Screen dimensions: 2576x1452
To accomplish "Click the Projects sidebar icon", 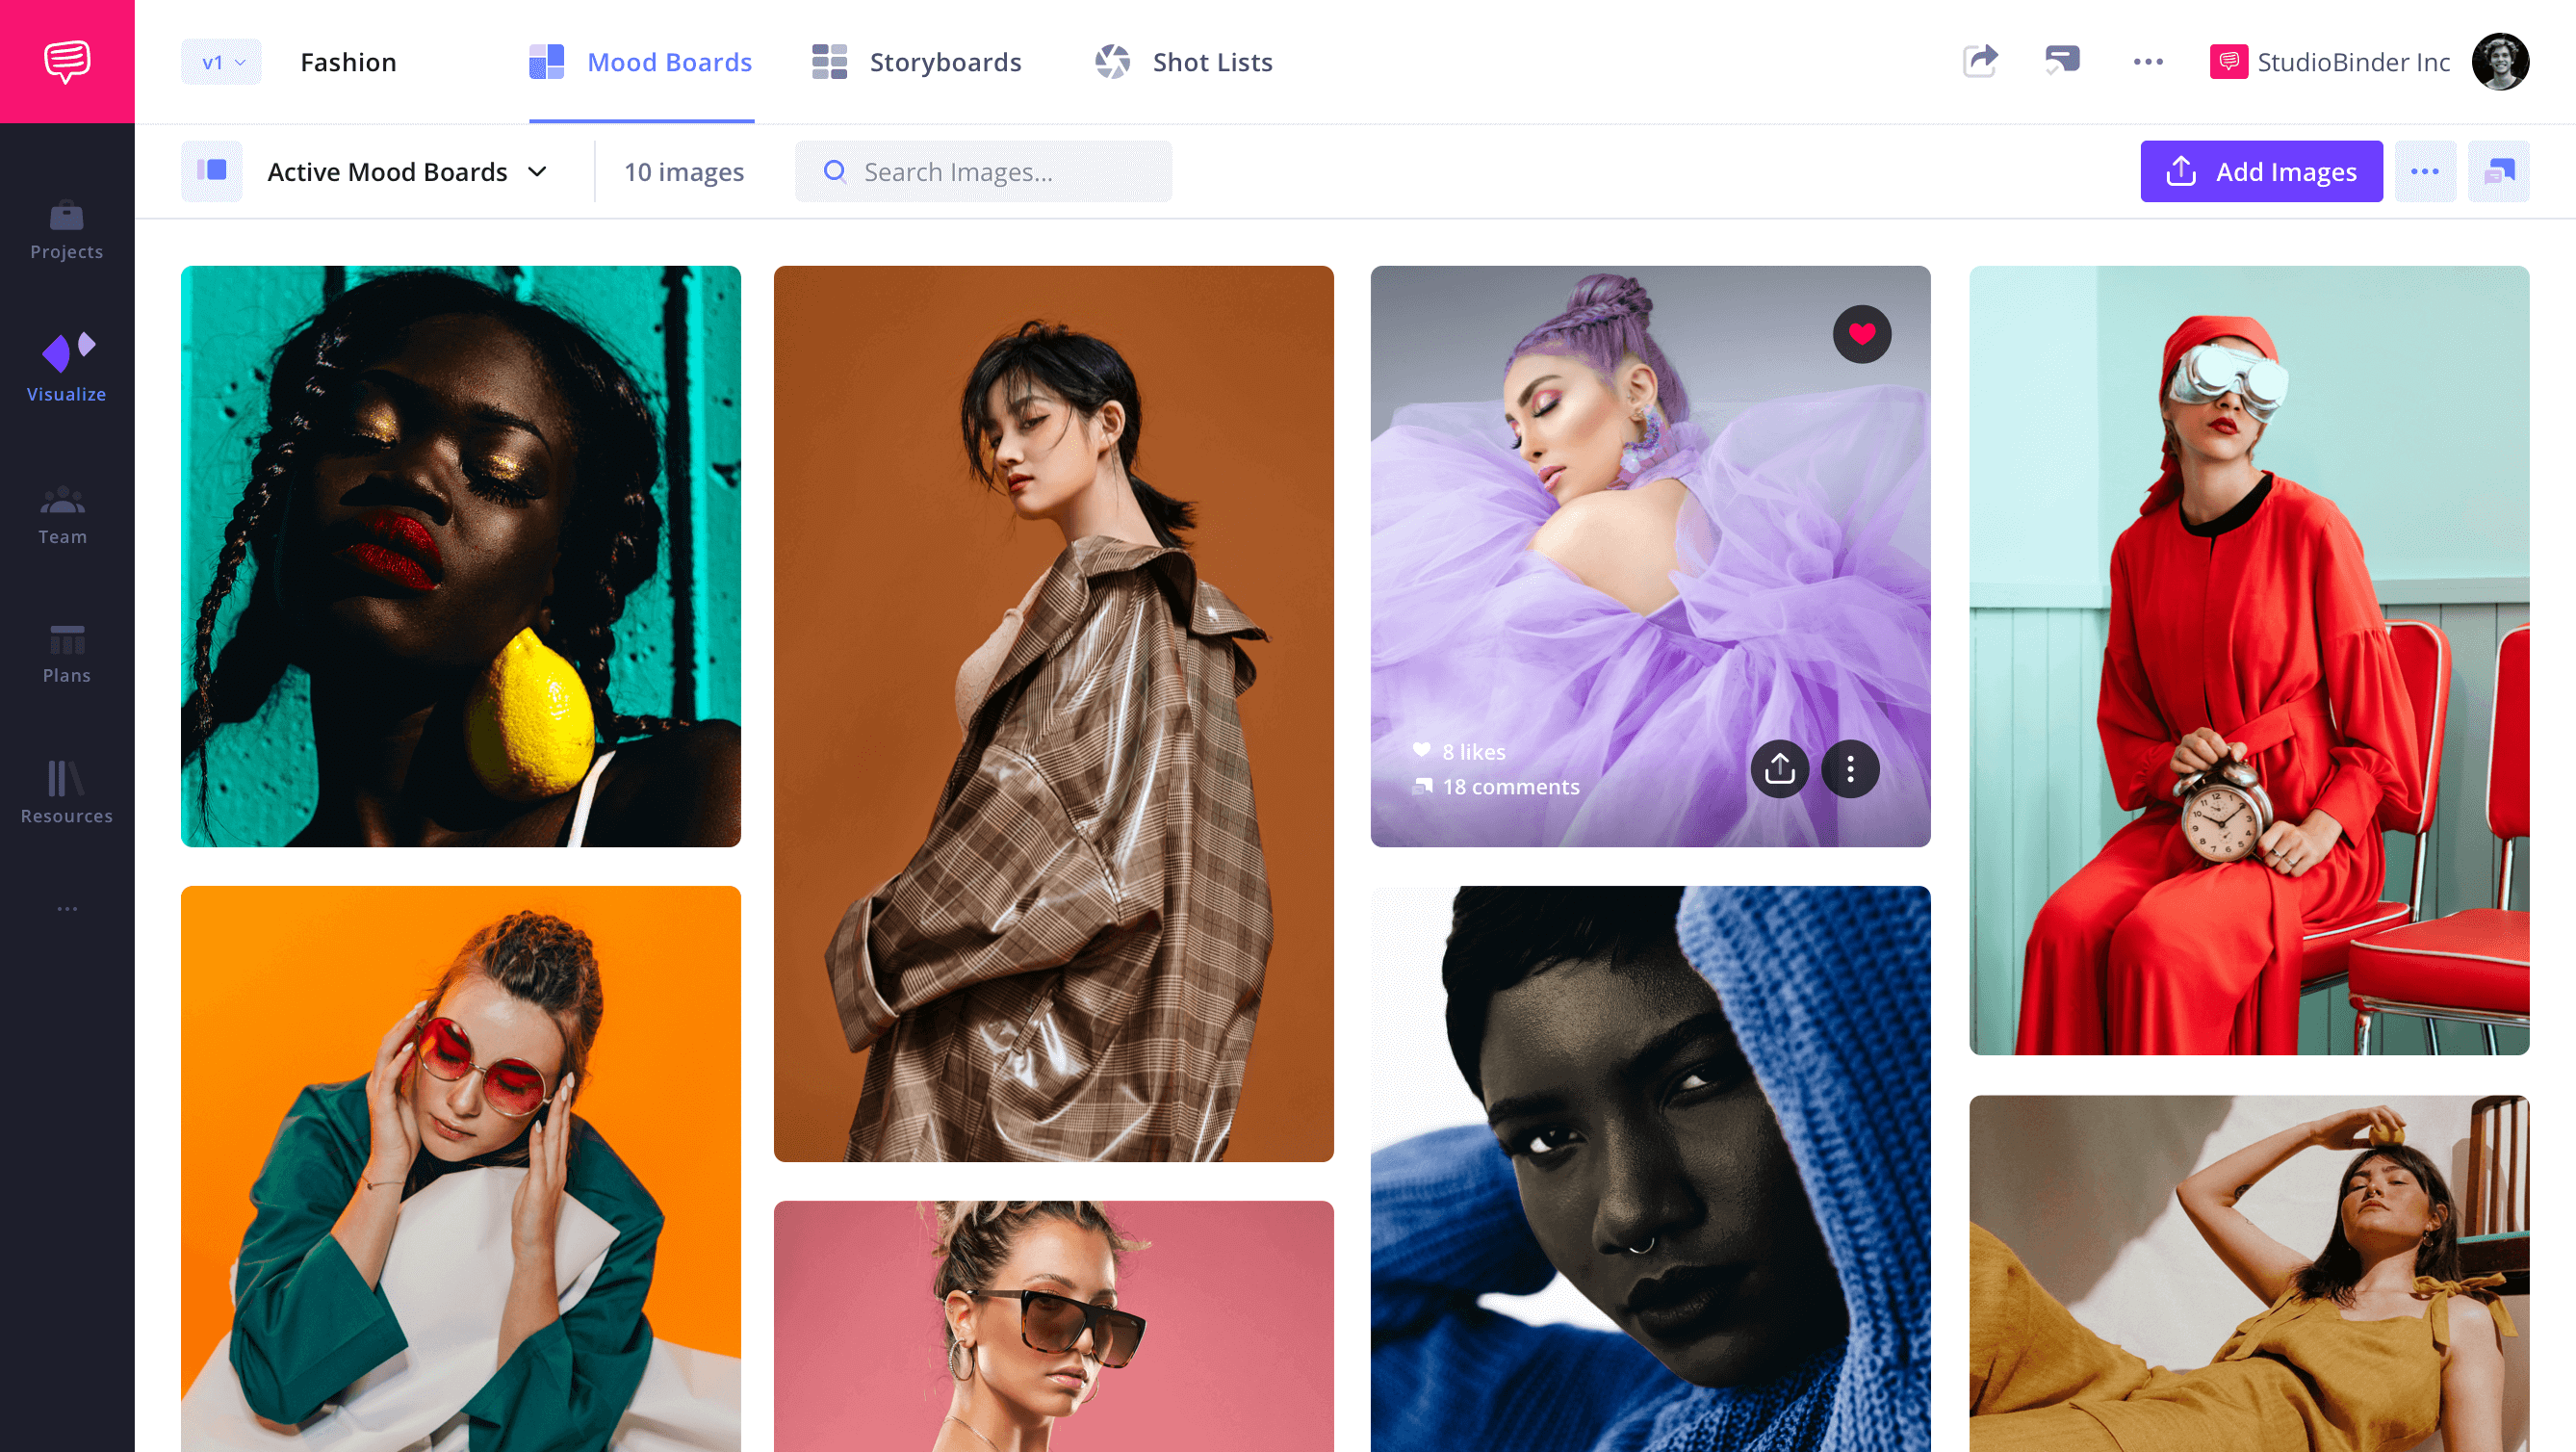I will [x=65, y=230].
